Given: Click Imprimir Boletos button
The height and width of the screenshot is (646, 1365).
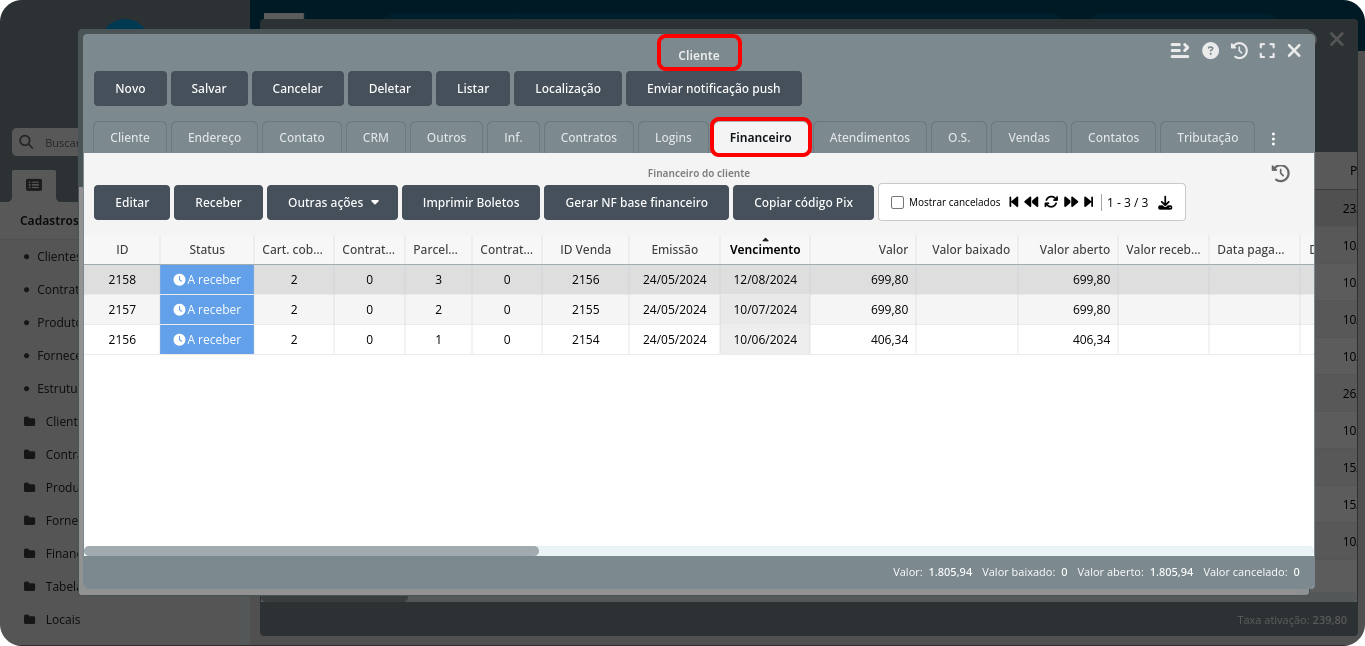Looking at the screenshot, I should point(471,202).
